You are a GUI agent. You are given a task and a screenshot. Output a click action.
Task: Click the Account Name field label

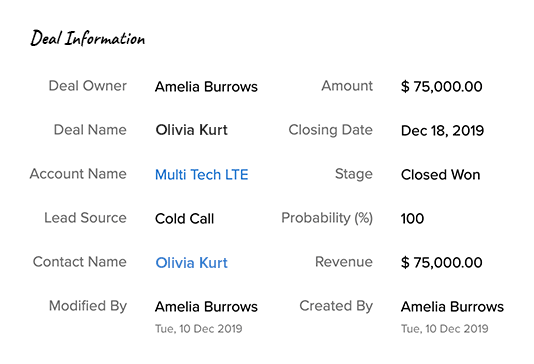point(78,174)
